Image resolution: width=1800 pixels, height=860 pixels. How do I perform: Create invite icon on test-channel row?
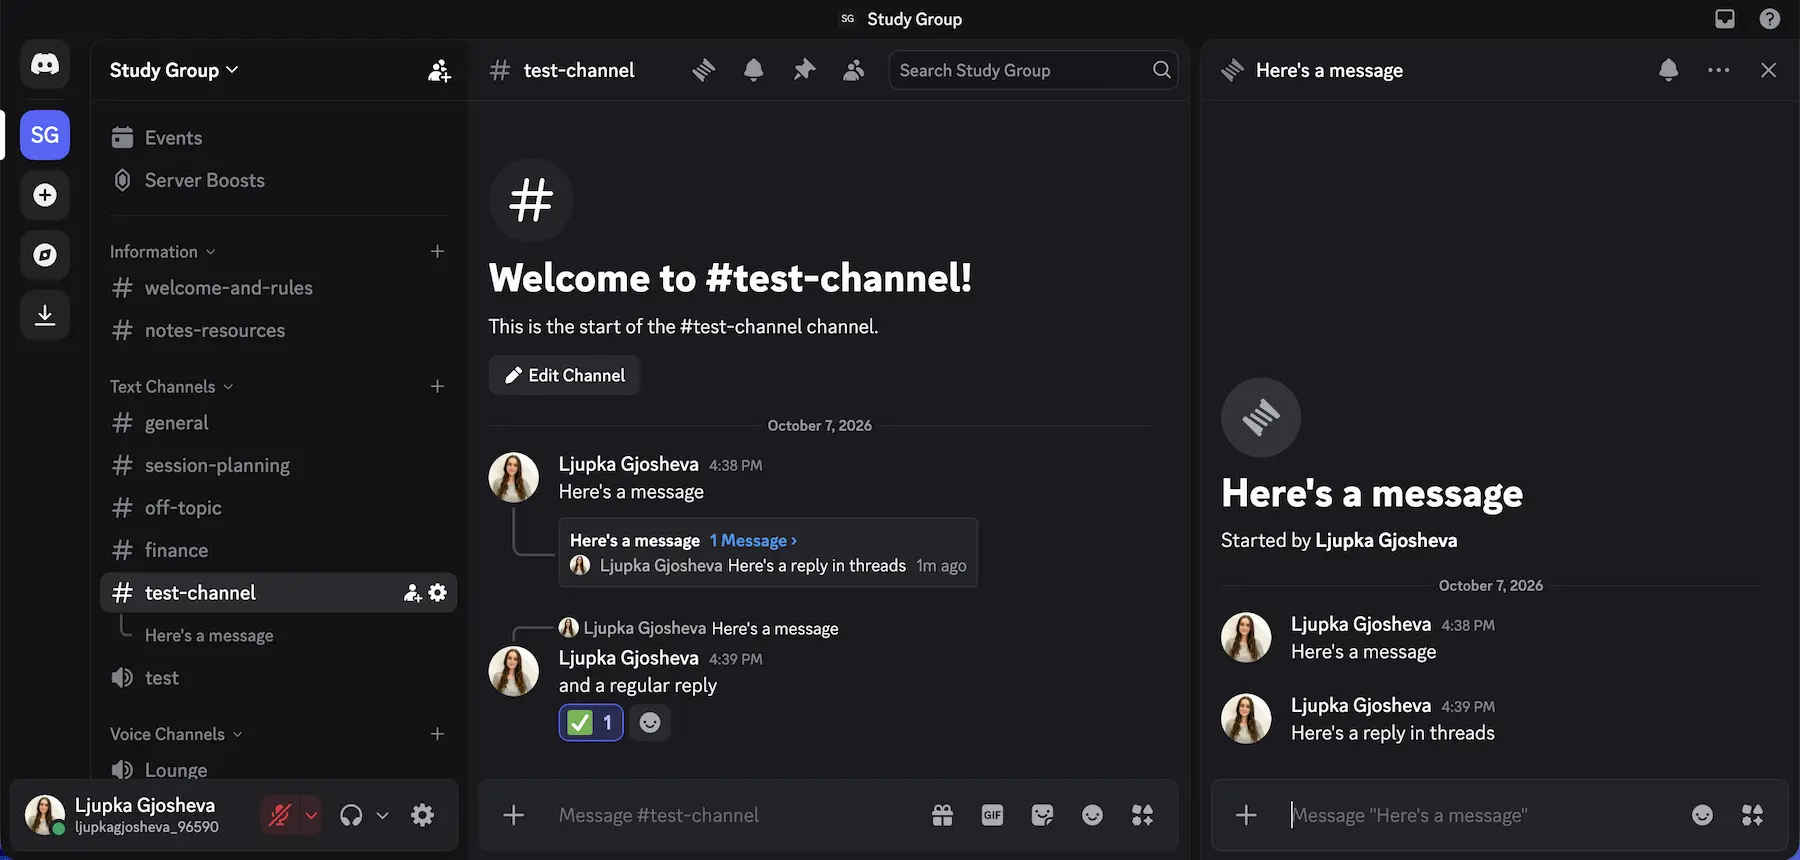click(412, 593)
